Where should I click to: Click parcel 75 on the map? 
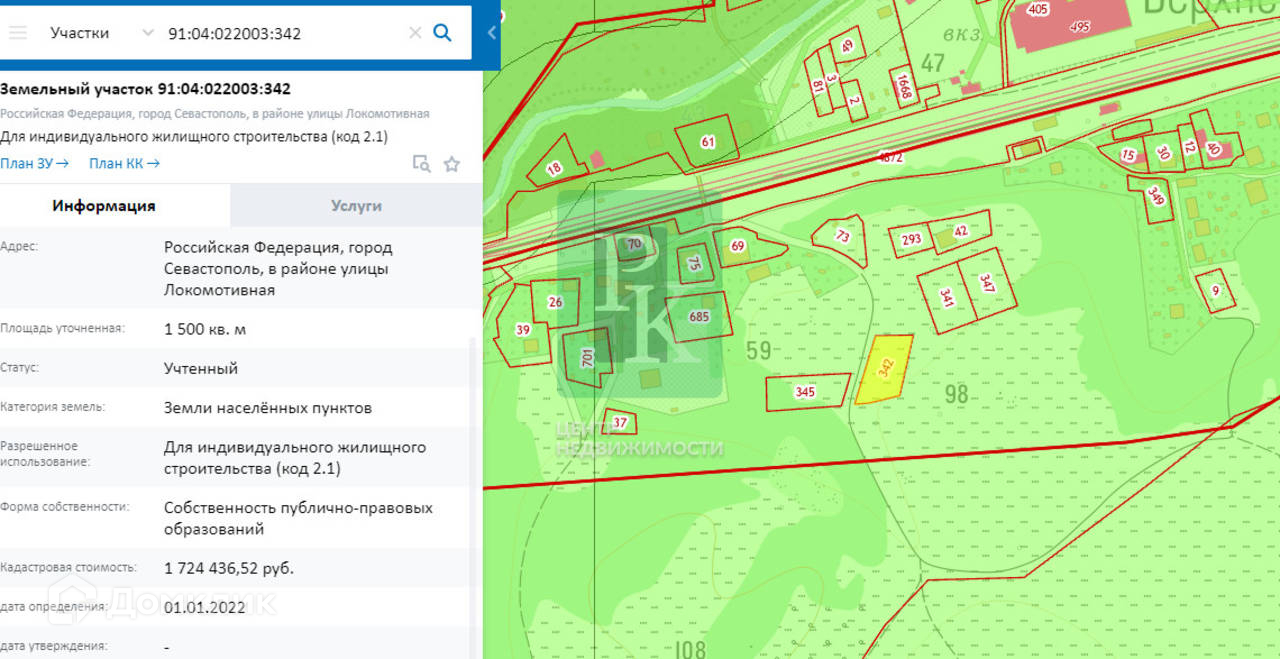(x=695, y=263)
